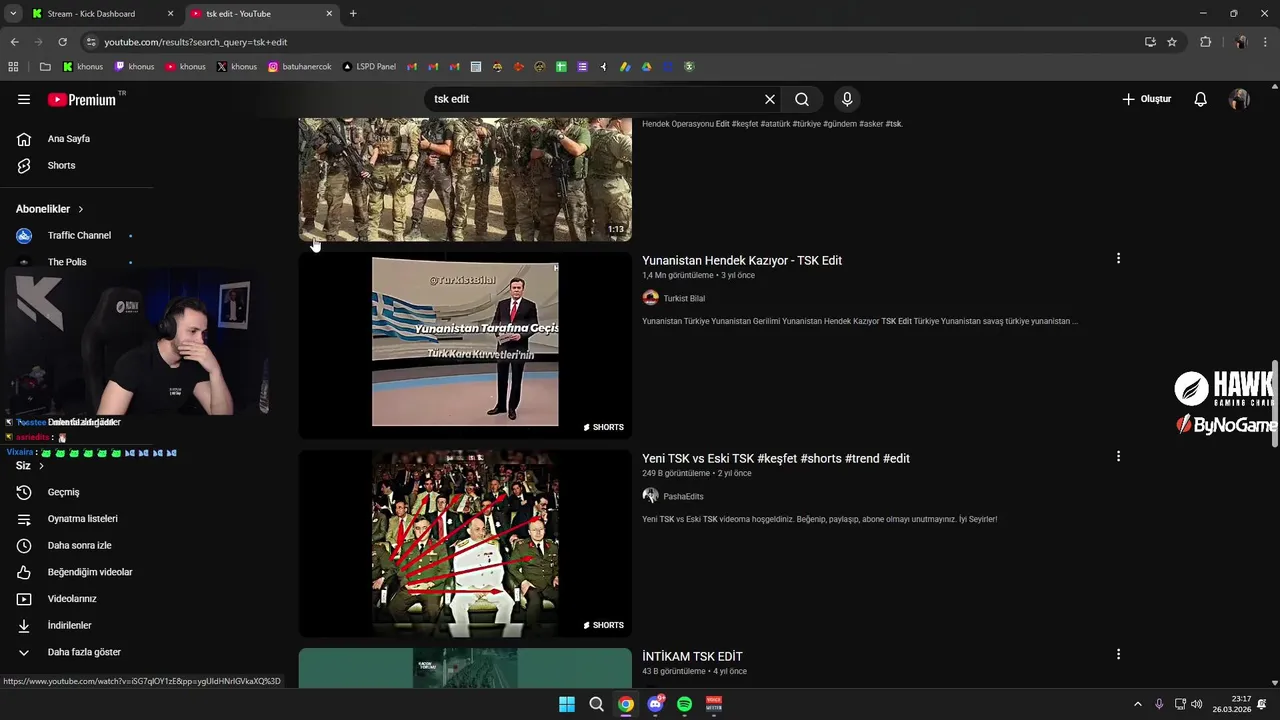Open the YouTube account avatar menu
The width and height of the screenshot is (1280, 720).
pyautogui.click(x=1240, y=99)
